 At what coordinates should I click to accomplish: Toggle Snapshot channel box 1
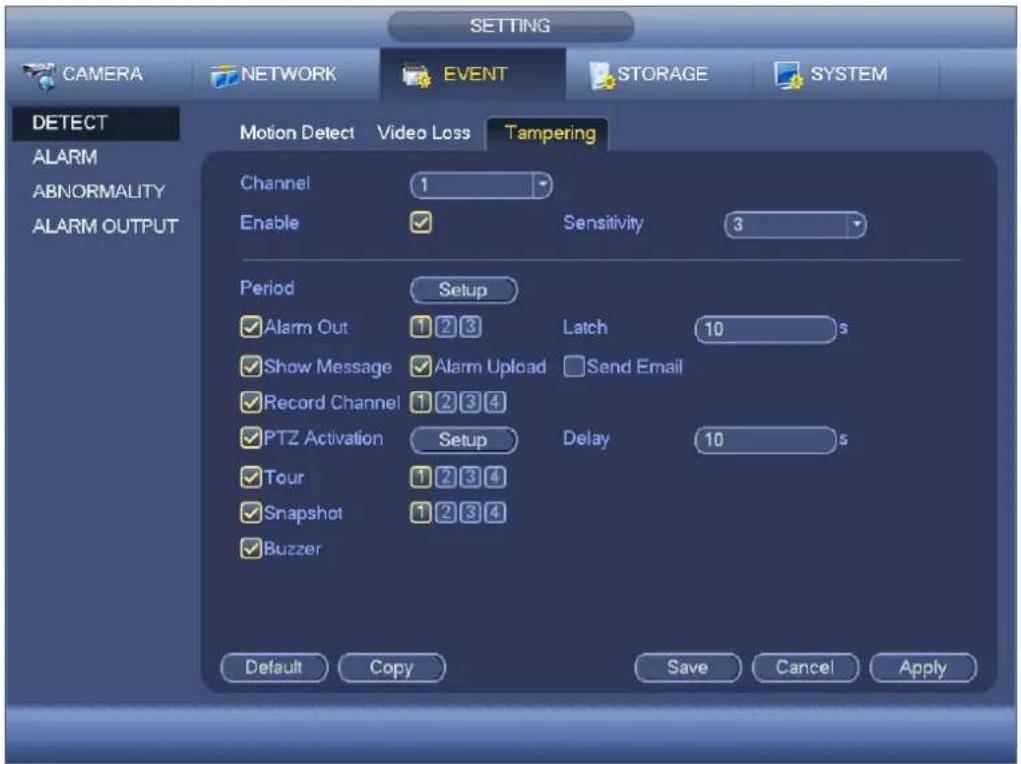tap(421, 513)
